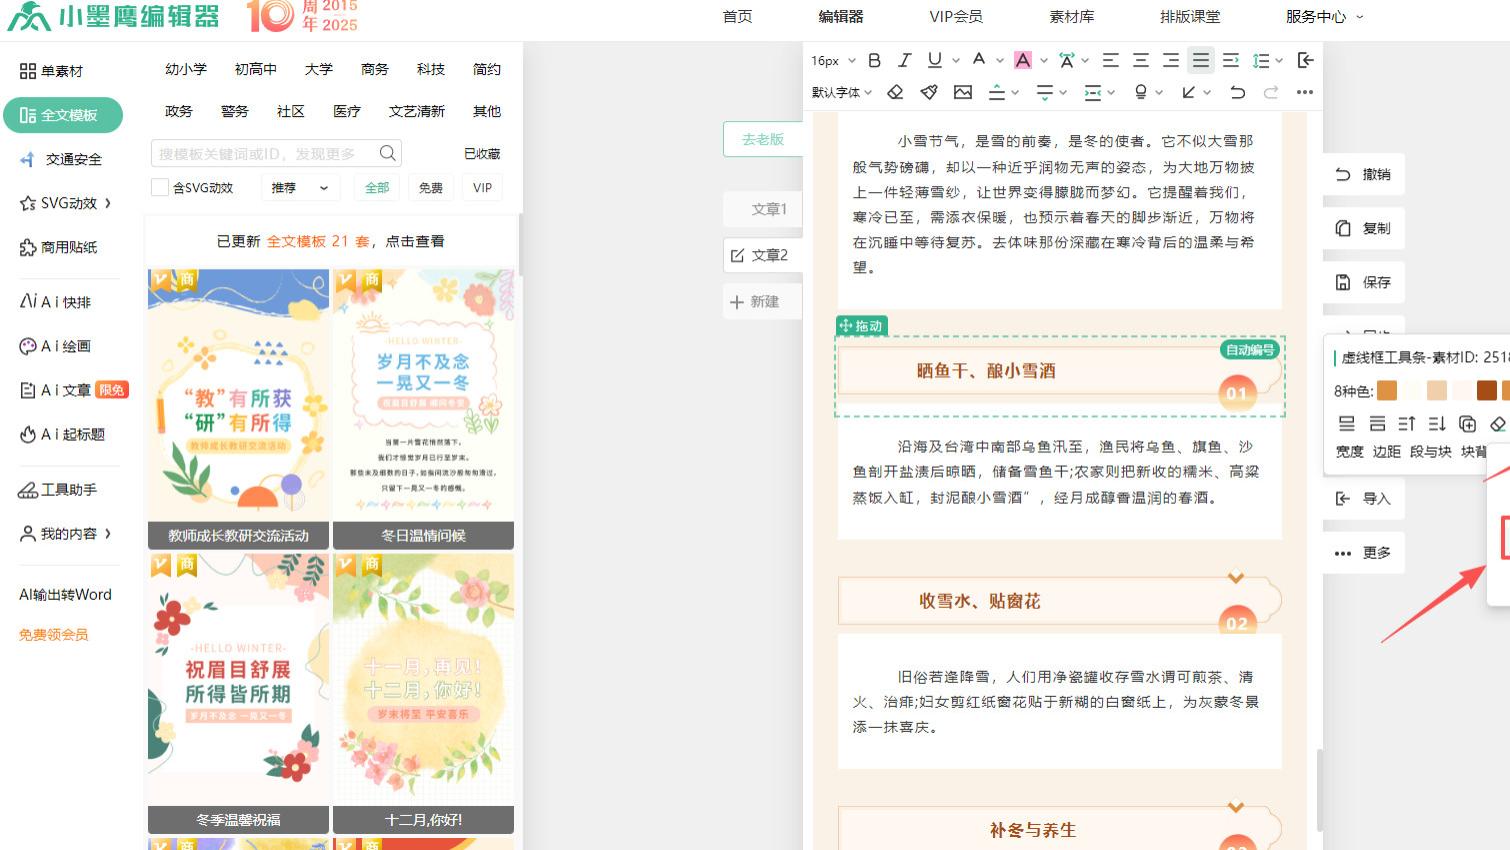This screenshot has height=850, width=1510.
Task: Open the insert image tool
Action: tap(962, 92)
